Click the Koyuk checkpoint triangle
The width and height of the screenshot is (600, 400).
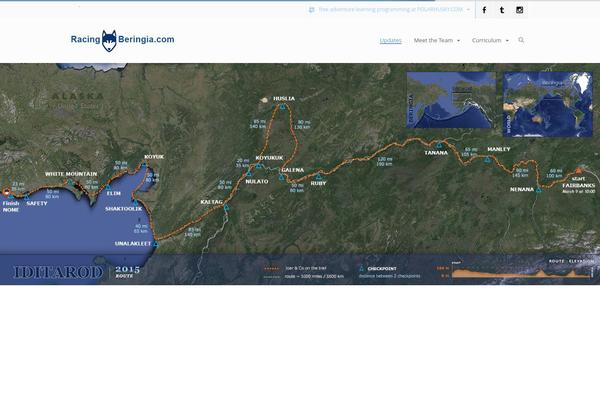coord(145,164)
